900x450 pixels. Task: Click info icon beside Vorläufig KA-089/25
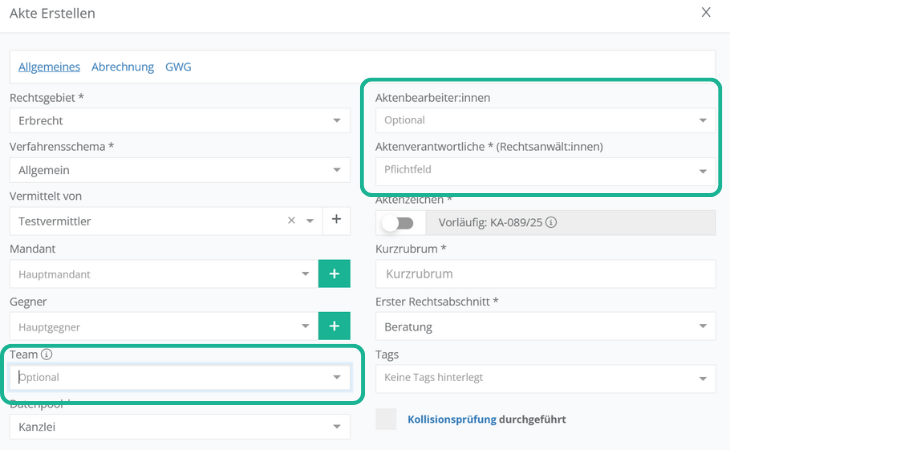[551, 223]
